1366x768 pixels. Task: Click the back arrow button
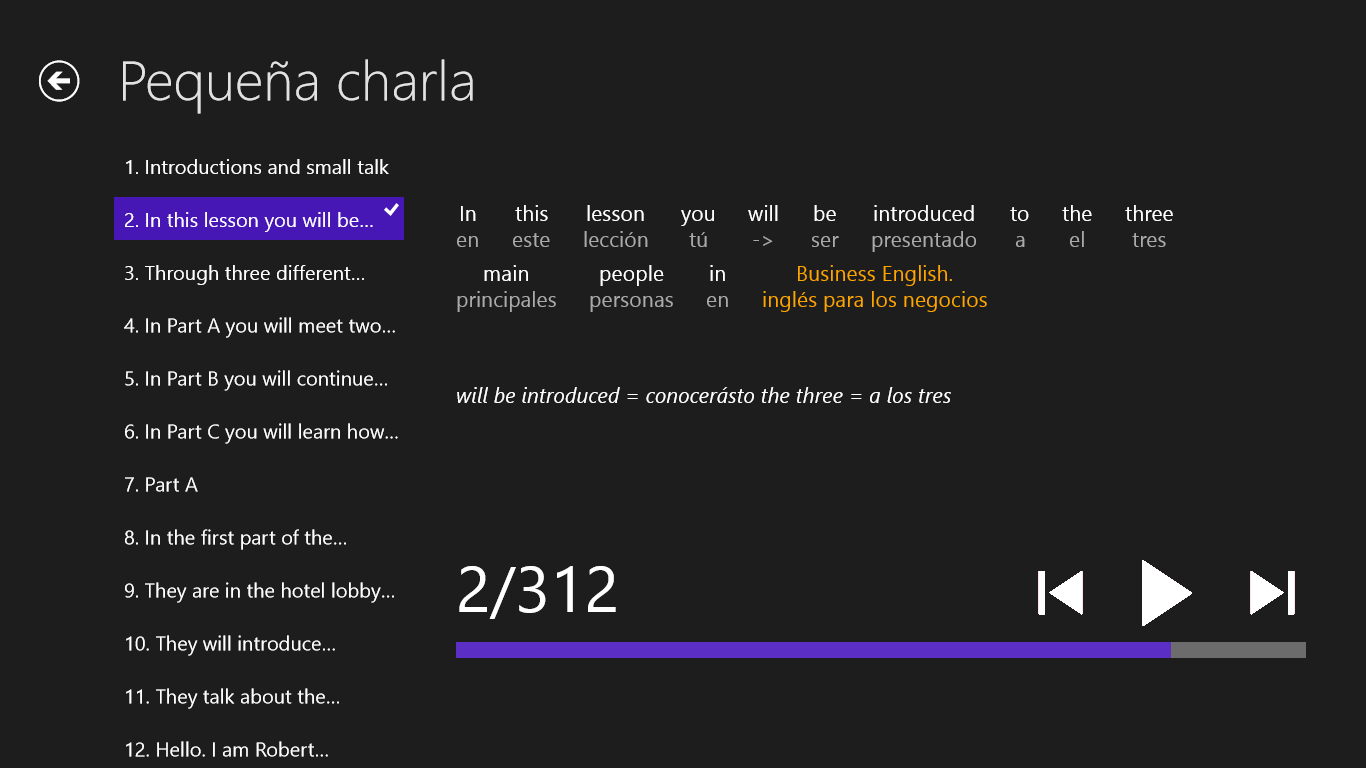point(59,81)
